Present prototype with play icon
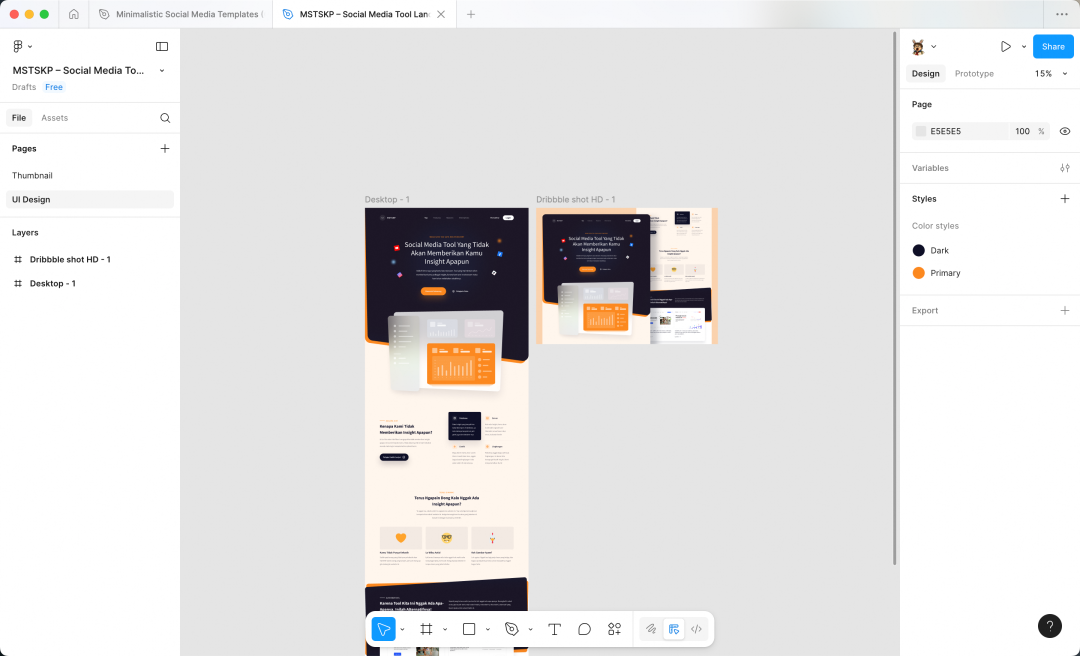The height and width of the screenshot is (656, 1080). coord(1006,46)
